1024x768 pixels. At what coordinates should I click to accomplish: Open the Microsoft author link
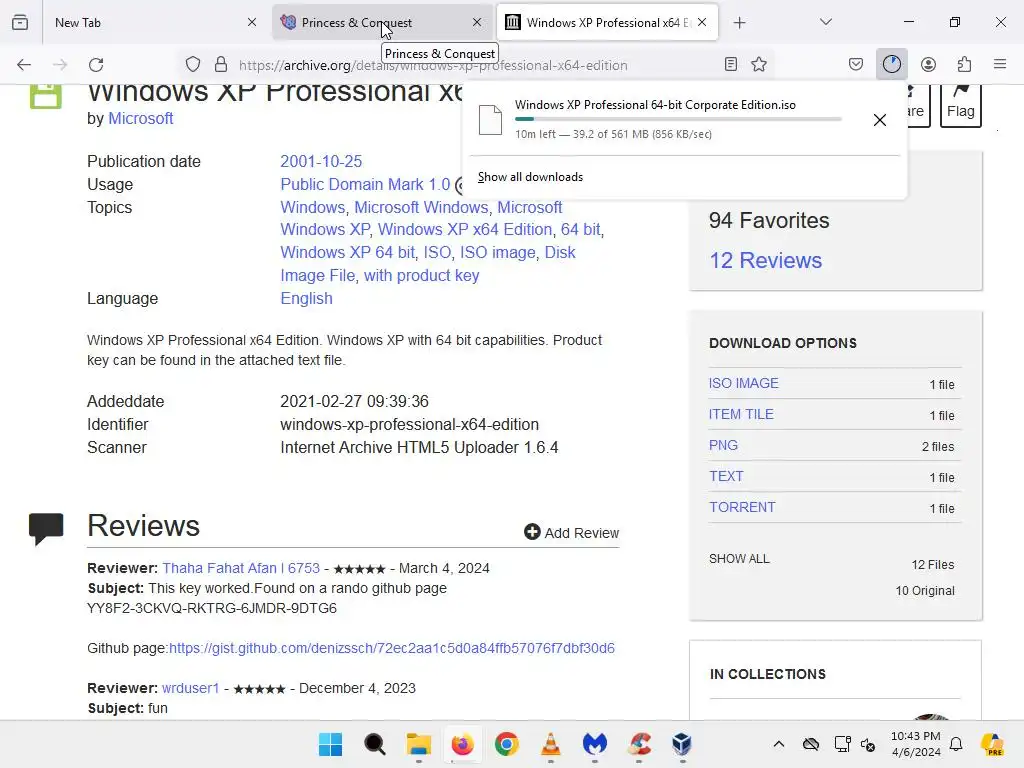coord(140,118)
